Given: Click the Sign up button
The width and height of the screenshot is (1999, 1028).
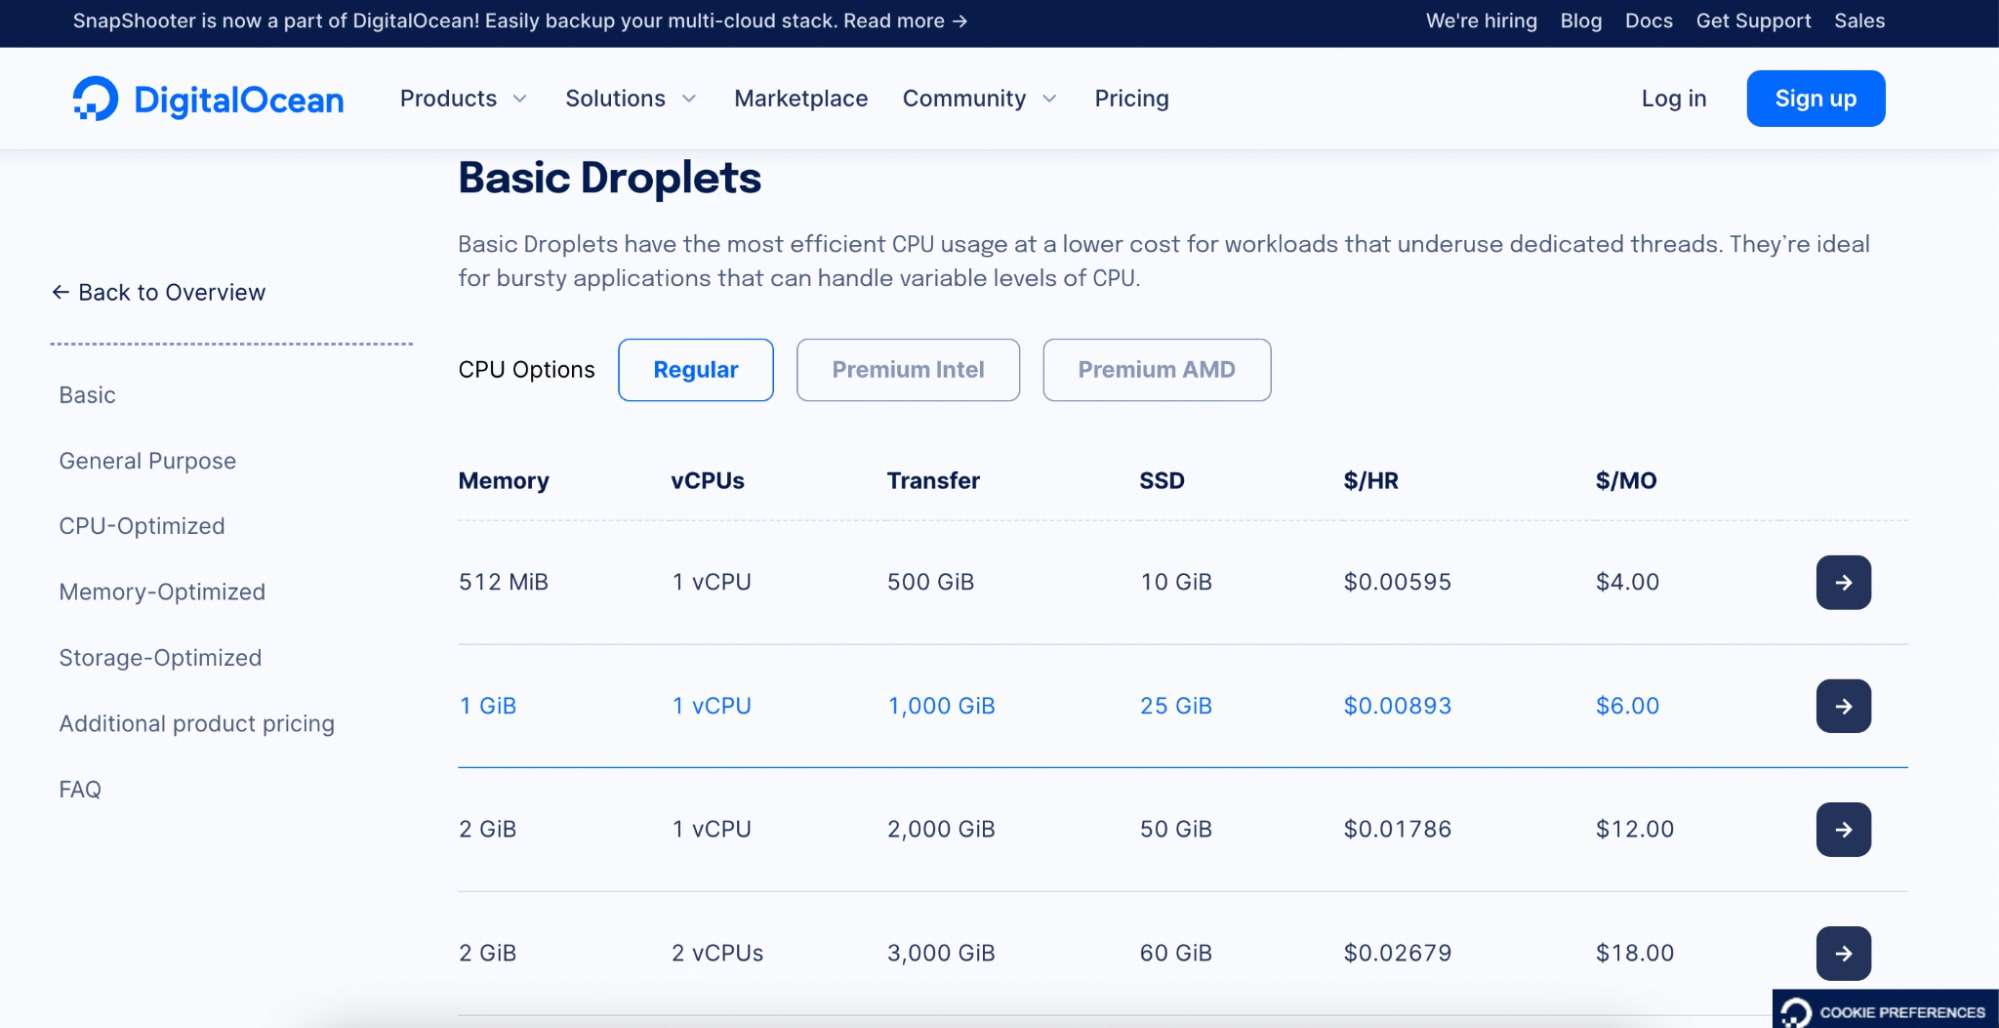Looking at the screenshot, I should point(1815,98).
